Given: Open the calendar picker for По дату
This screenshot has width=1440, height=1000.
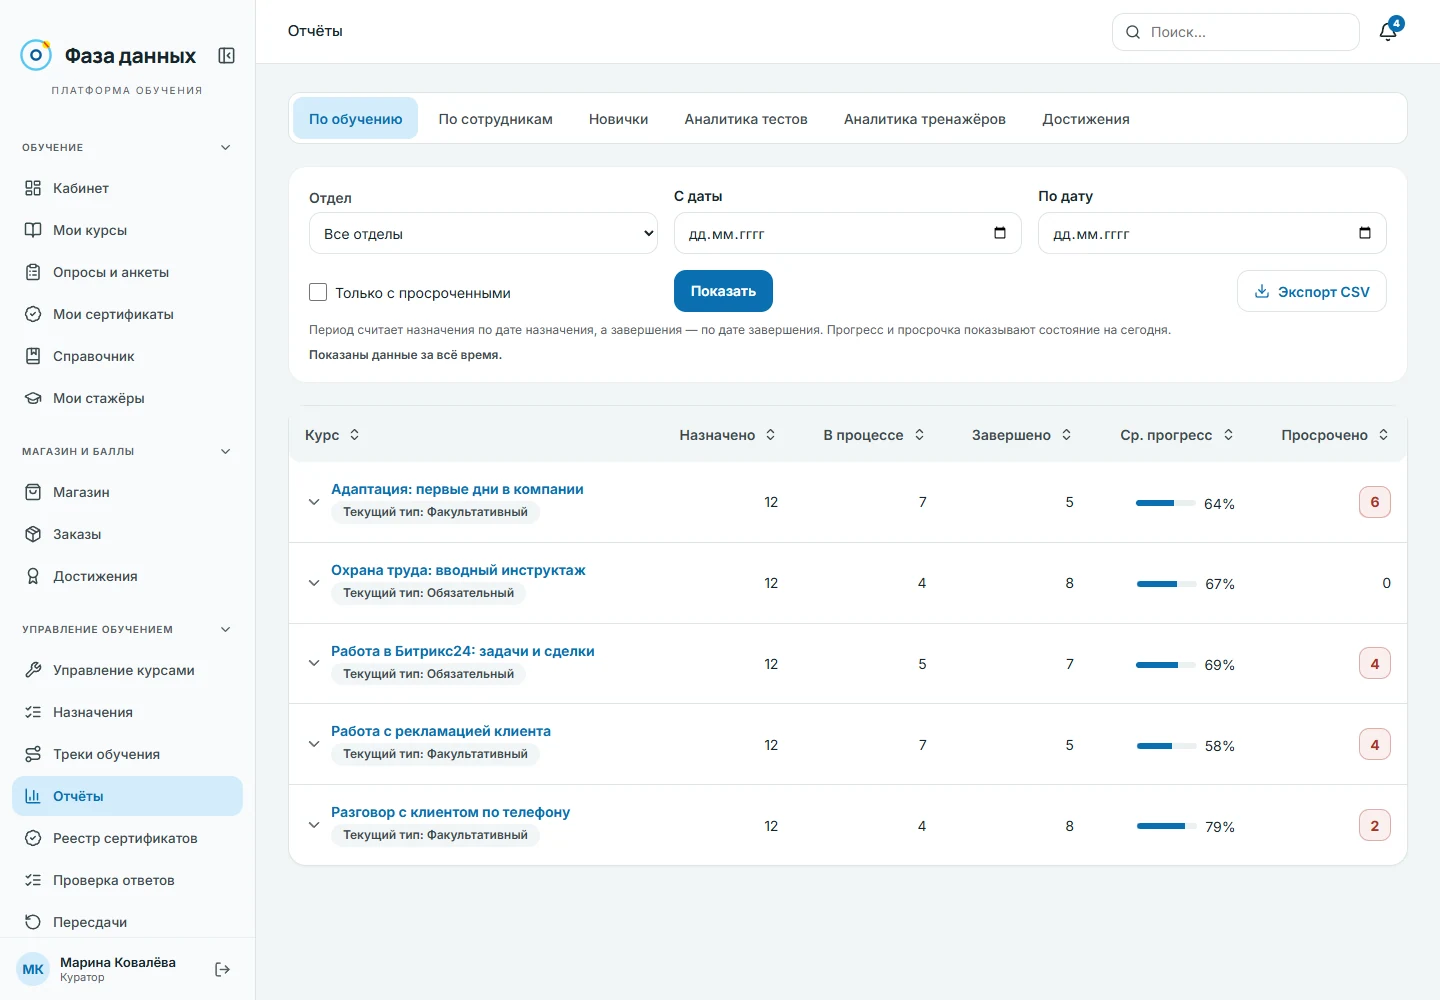Looking at the screenshot, I should coord(1364,233).
